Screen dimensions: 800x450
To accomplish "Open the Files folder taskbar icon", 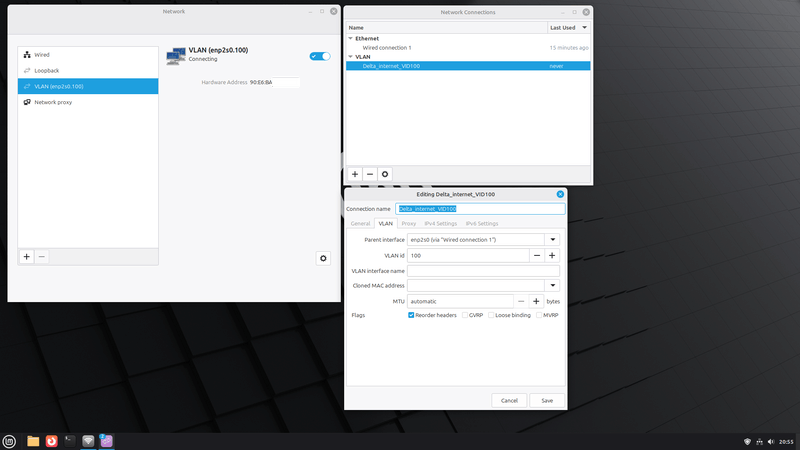I will click(33, 441).
